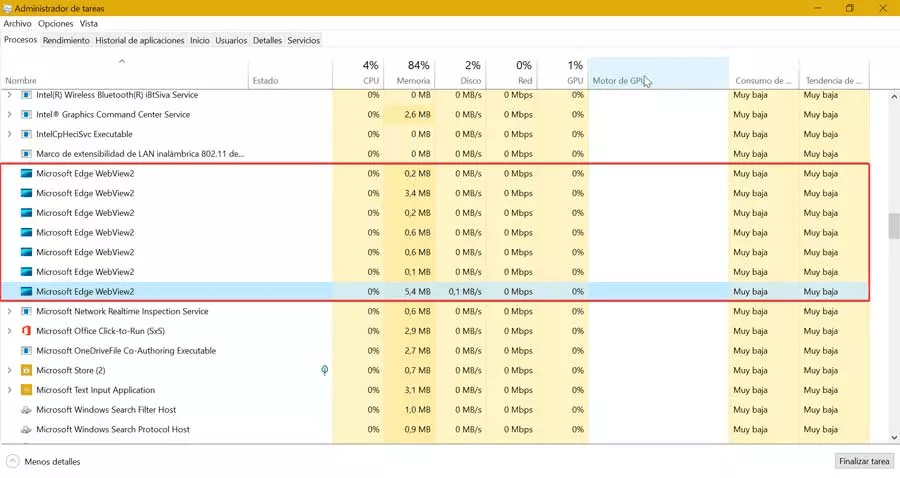The width and height of the screenshot is (900, 478).
Task: Click the Microsoft Windows Search Filter Host icon
Action: (26, 410)
